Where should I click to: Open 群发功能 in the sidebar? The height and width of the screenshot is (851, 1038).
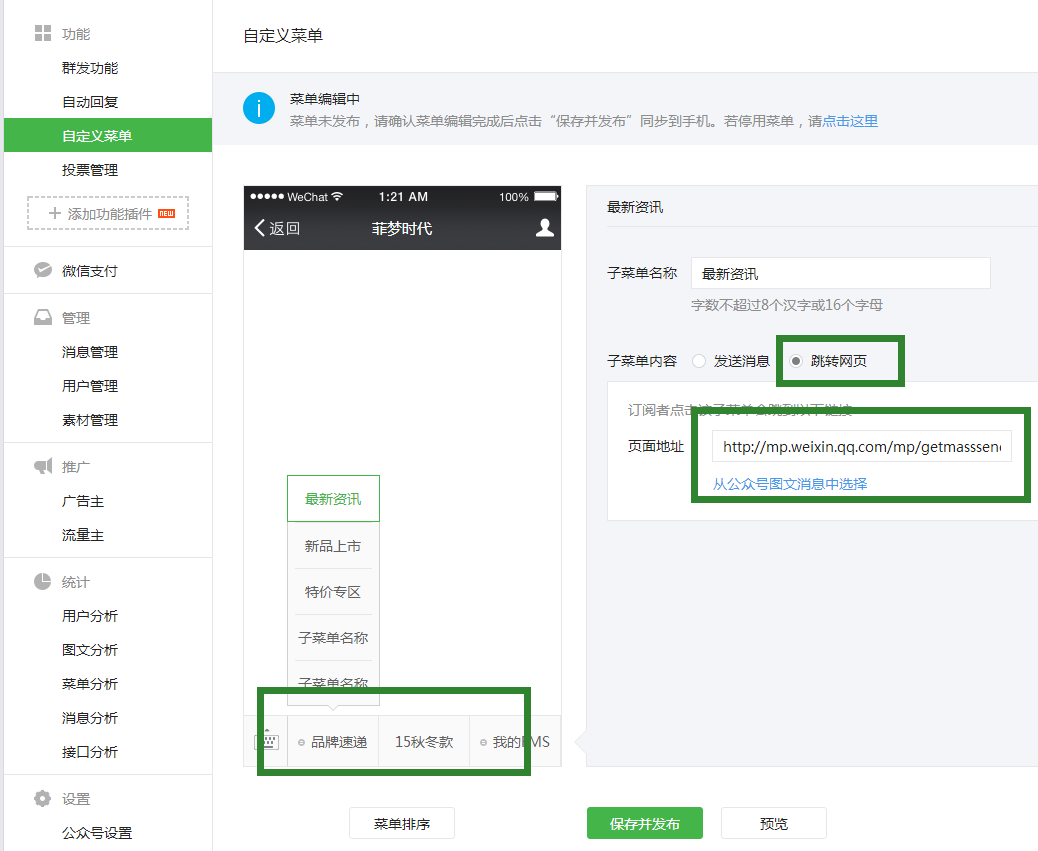click(x=90, y=68)
